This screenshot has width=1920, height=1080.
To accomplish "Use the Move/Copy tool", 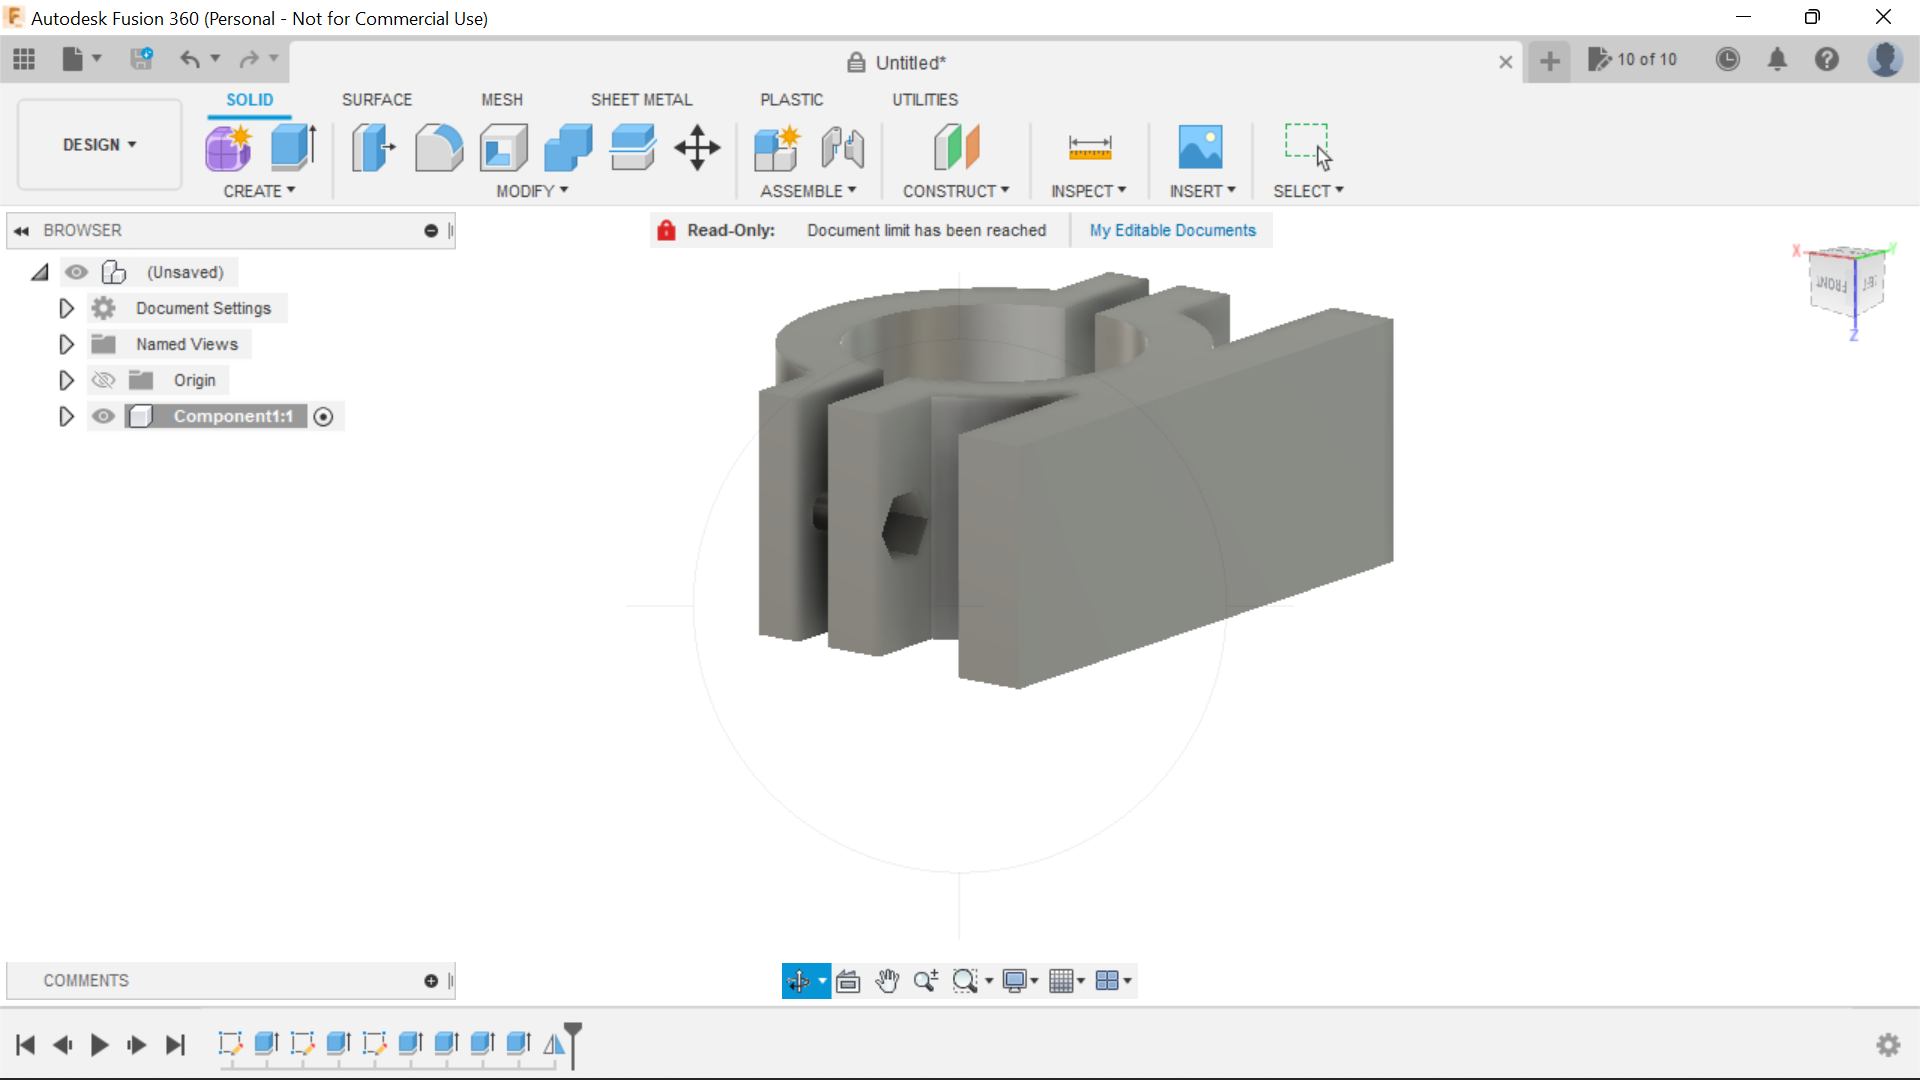I will pyautogui.click(x=696, y=147).
